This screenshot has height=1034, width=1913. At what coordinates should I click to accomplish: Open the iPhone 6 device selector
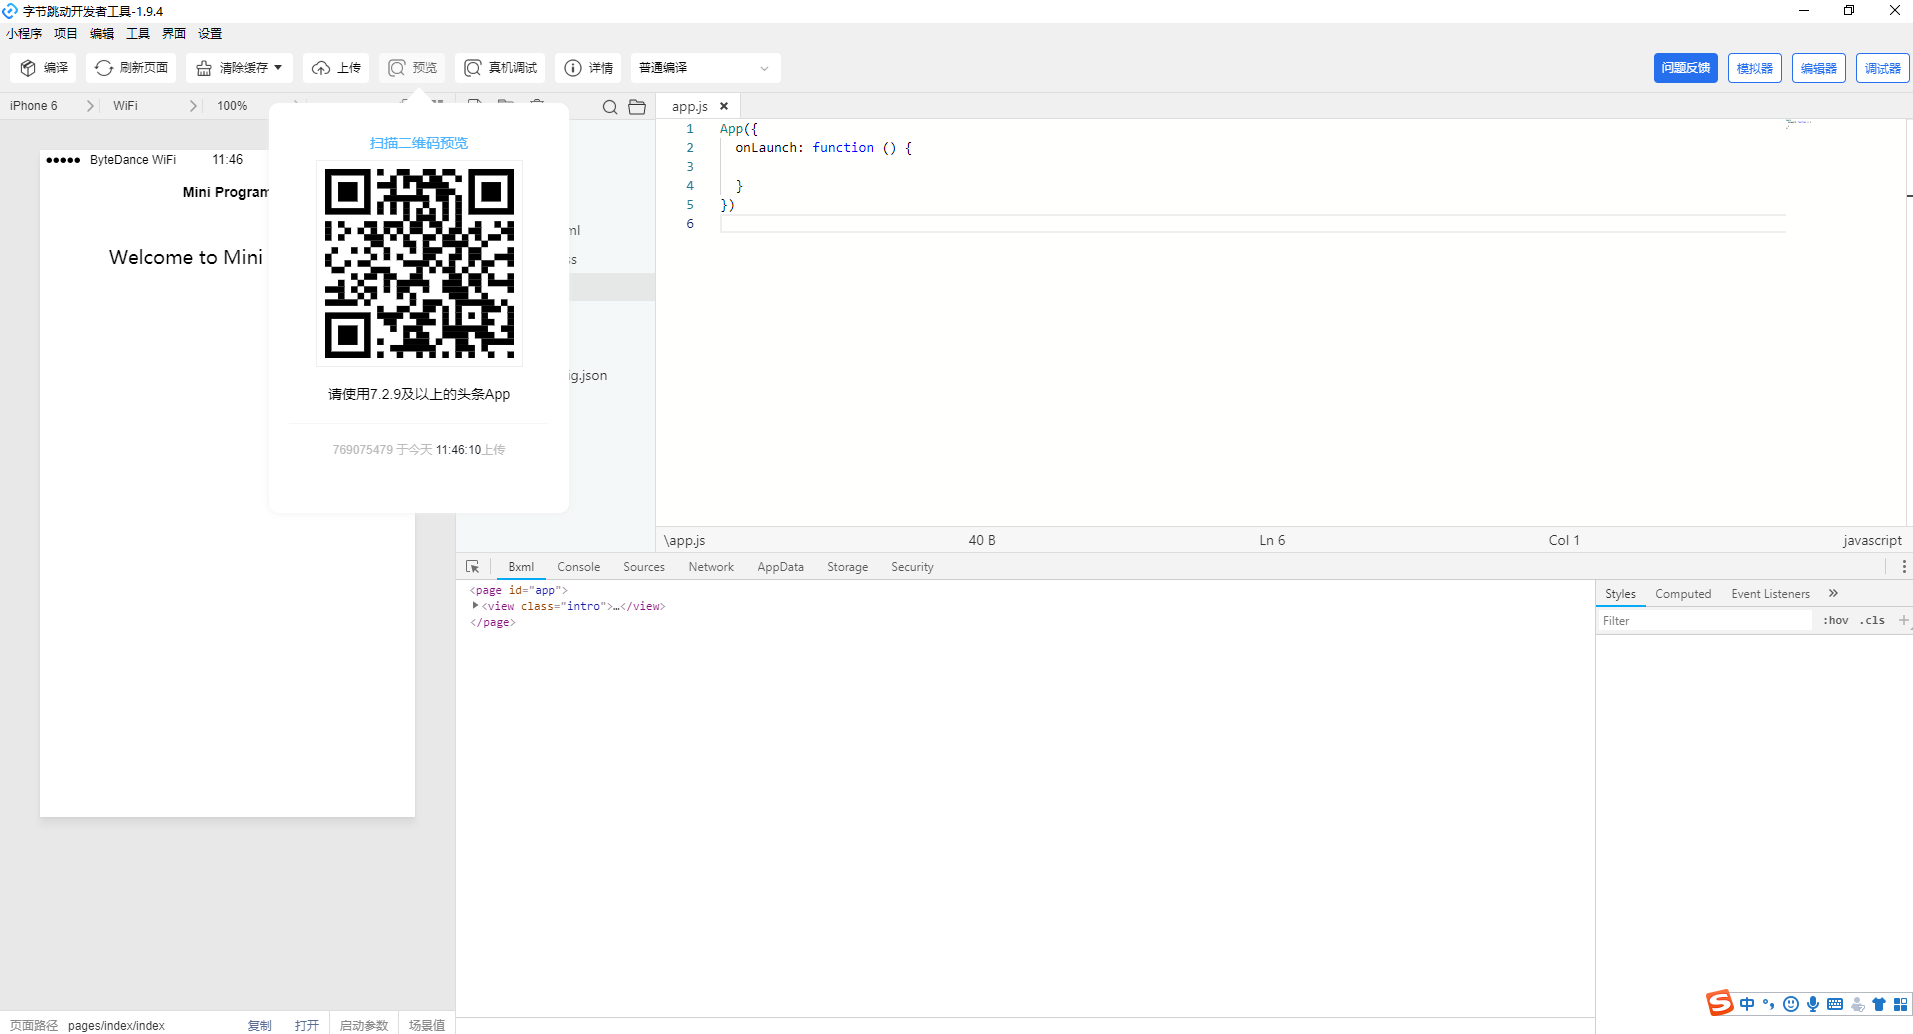point(52,106)
